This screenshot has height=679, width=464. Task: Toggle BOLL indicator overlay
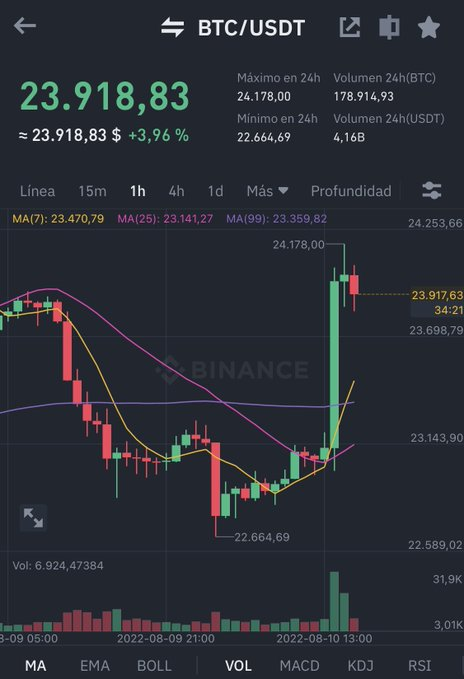(154, 666)
